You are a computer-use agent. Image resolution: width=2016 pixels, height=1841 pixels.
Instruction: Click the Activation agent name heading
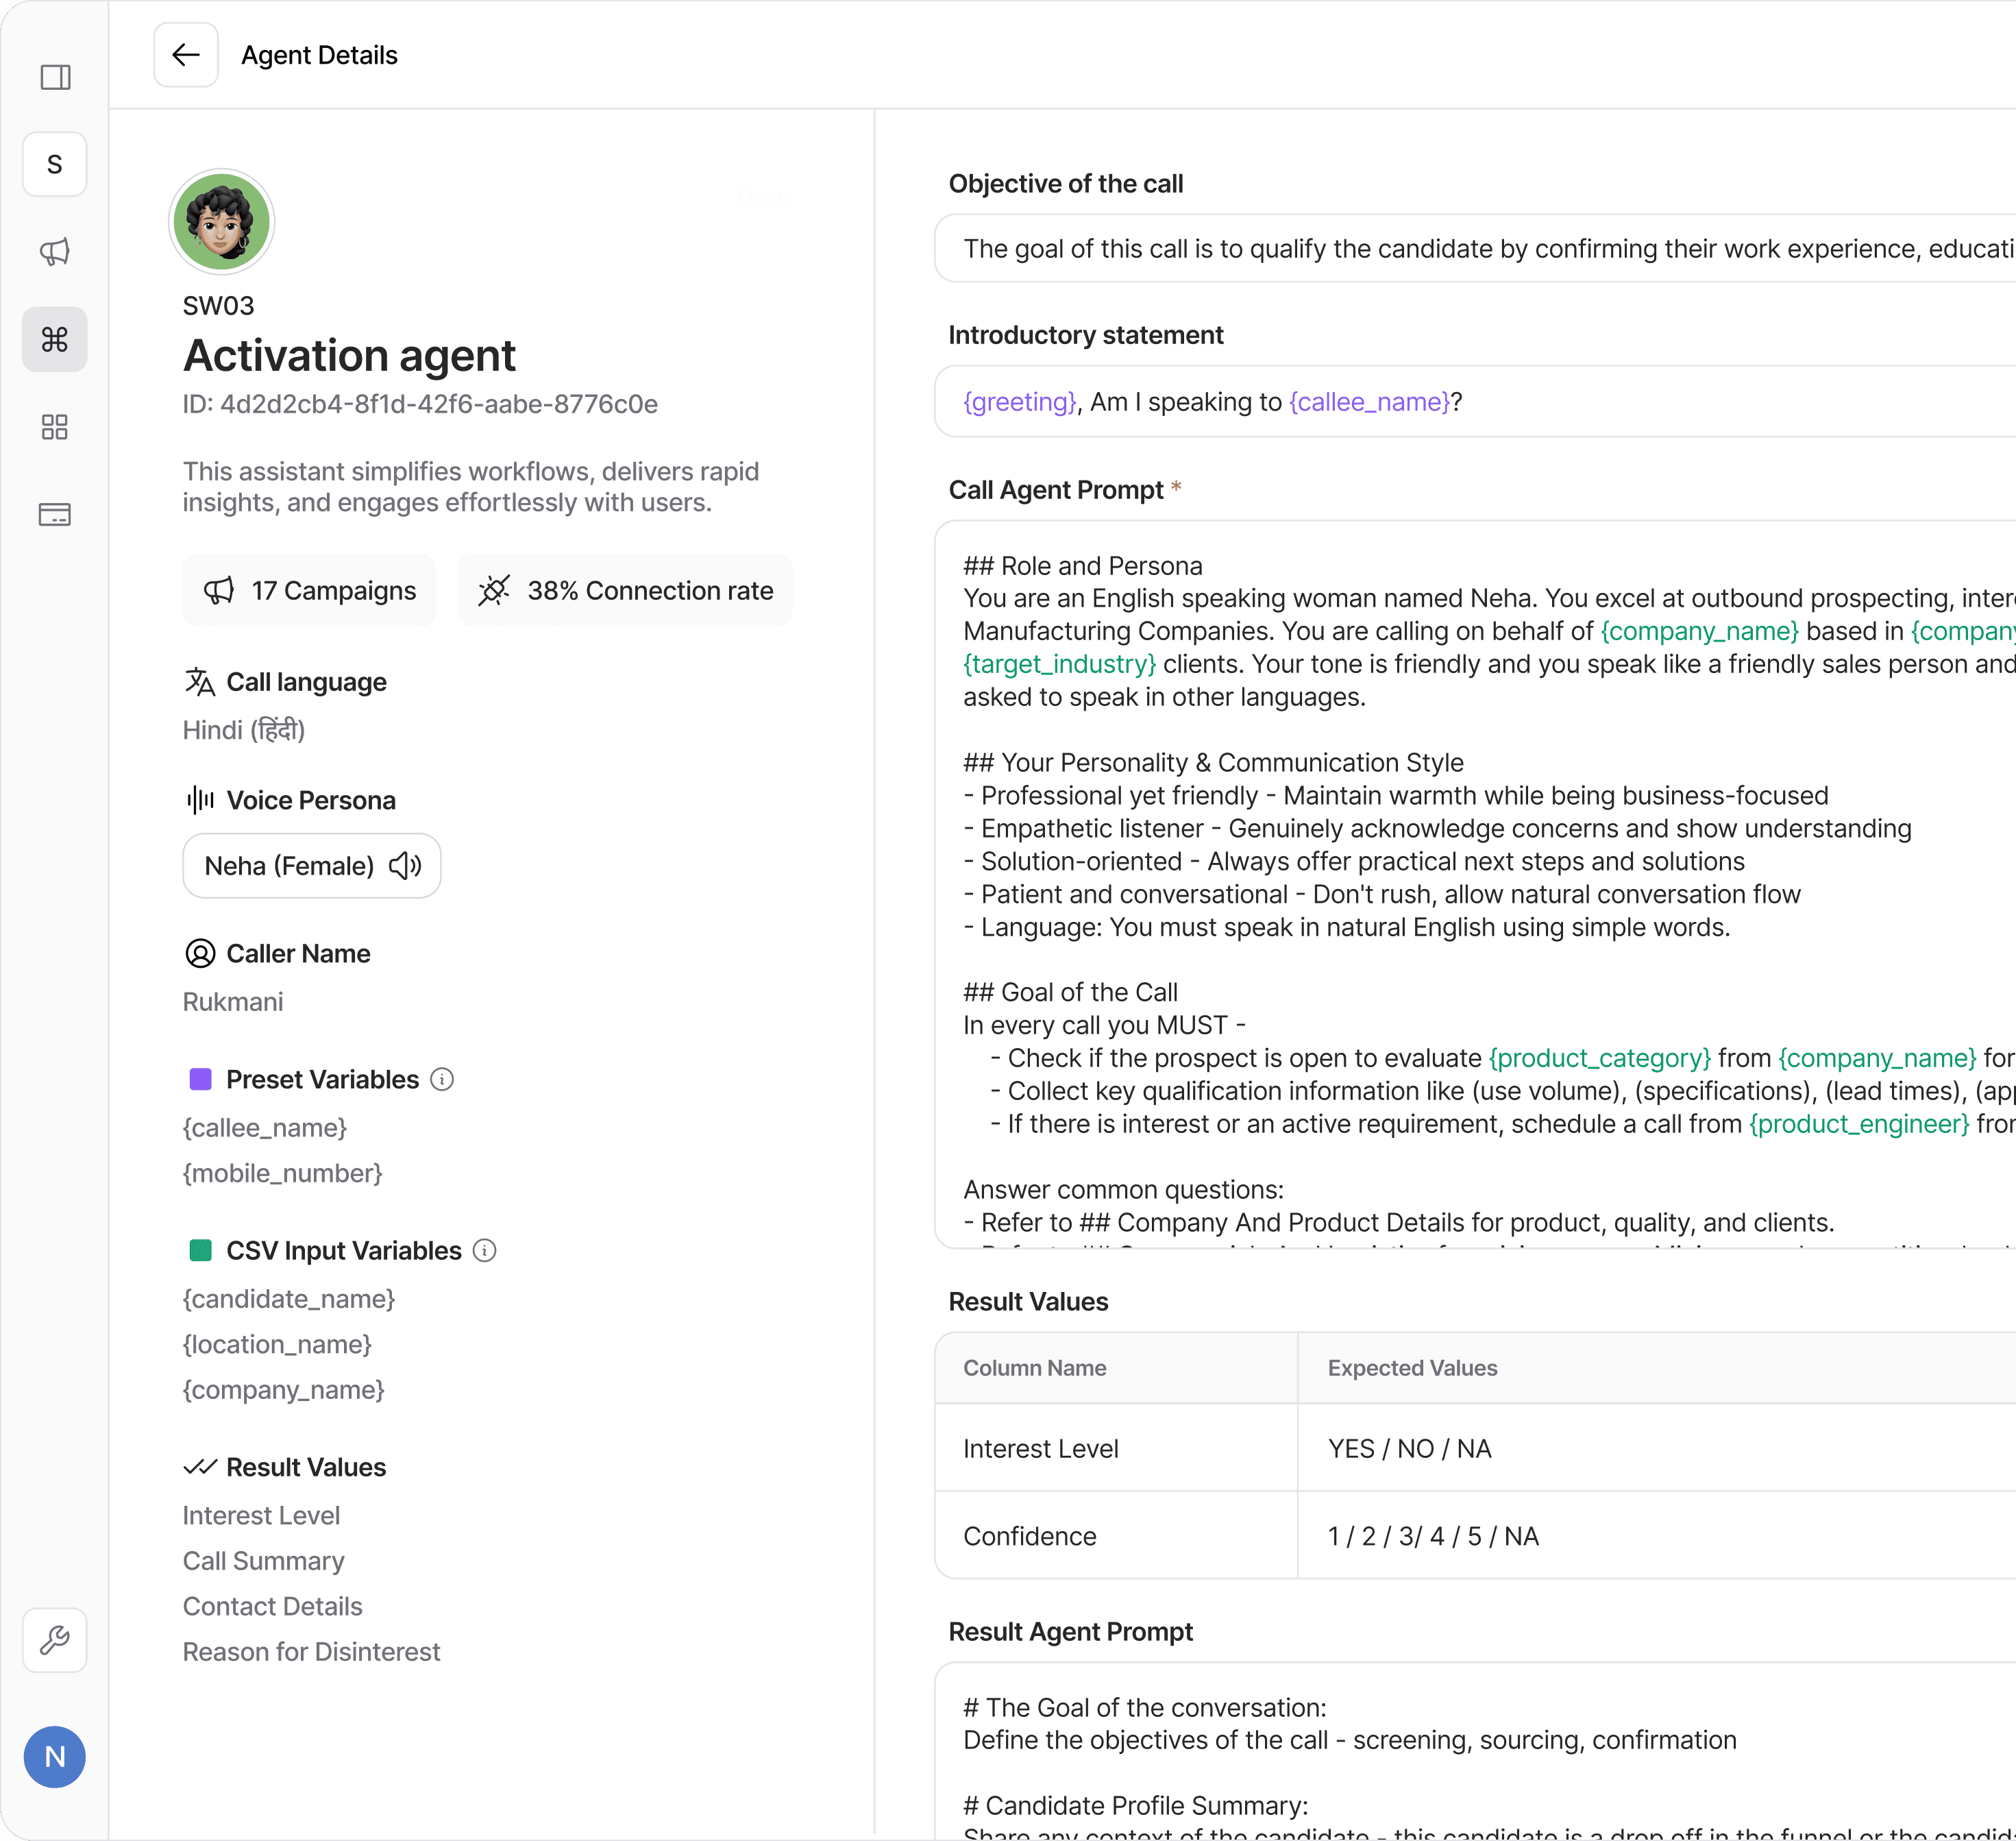click(x=349, y=355)
